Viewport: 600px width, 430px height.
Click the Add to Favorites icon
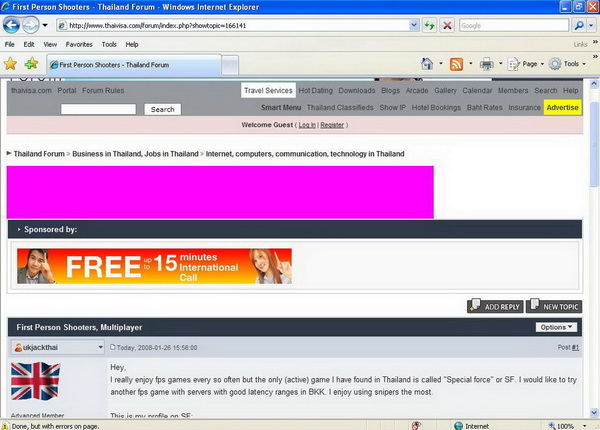coord(31,64)
